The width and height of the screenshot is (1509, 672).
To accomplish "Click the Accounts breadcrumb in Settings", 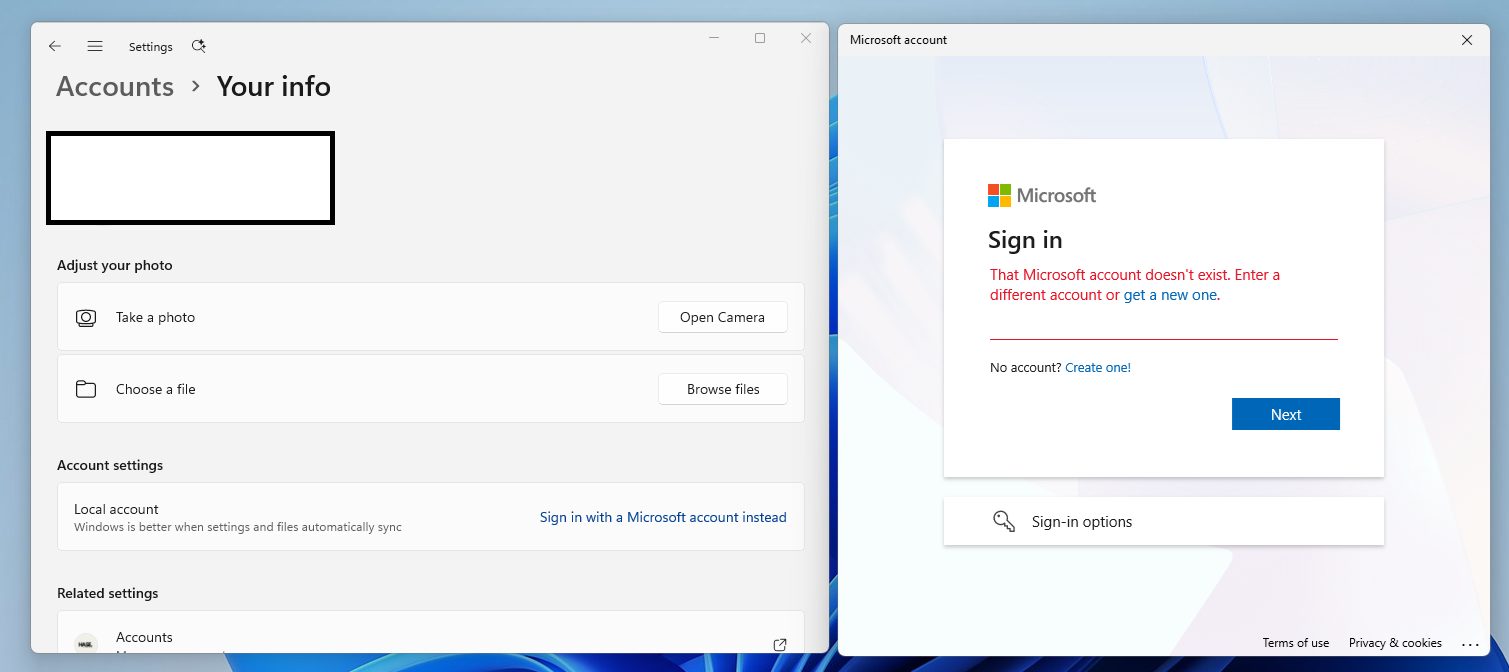I will point(115,87).
